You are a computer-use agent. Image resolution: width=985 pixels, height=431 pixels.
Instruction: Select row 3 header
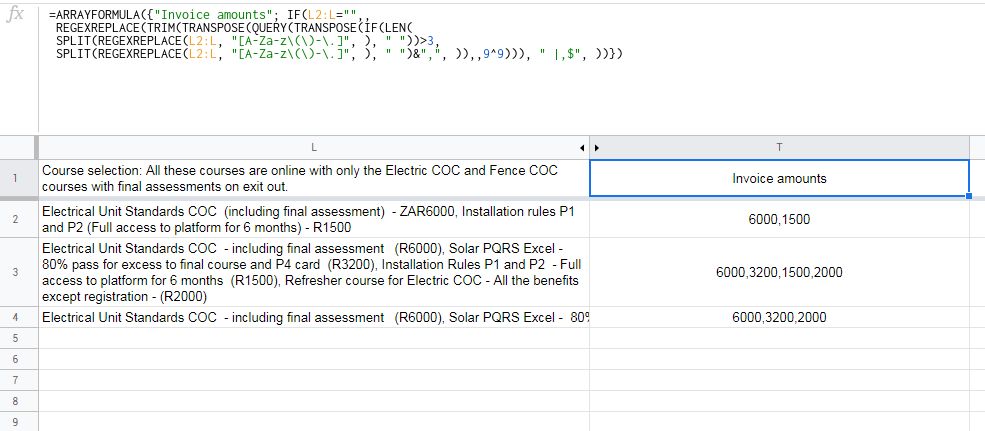click(x=19, y=272)
